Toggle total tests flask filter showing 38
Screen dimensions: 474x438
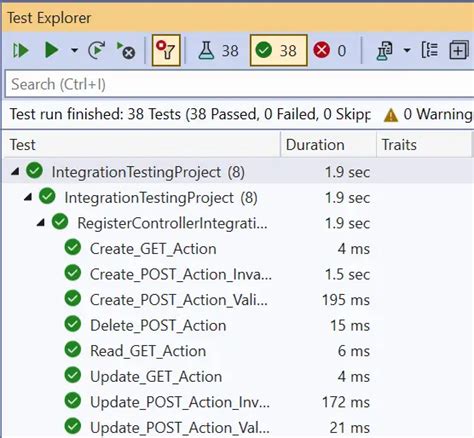pos(218,51)
